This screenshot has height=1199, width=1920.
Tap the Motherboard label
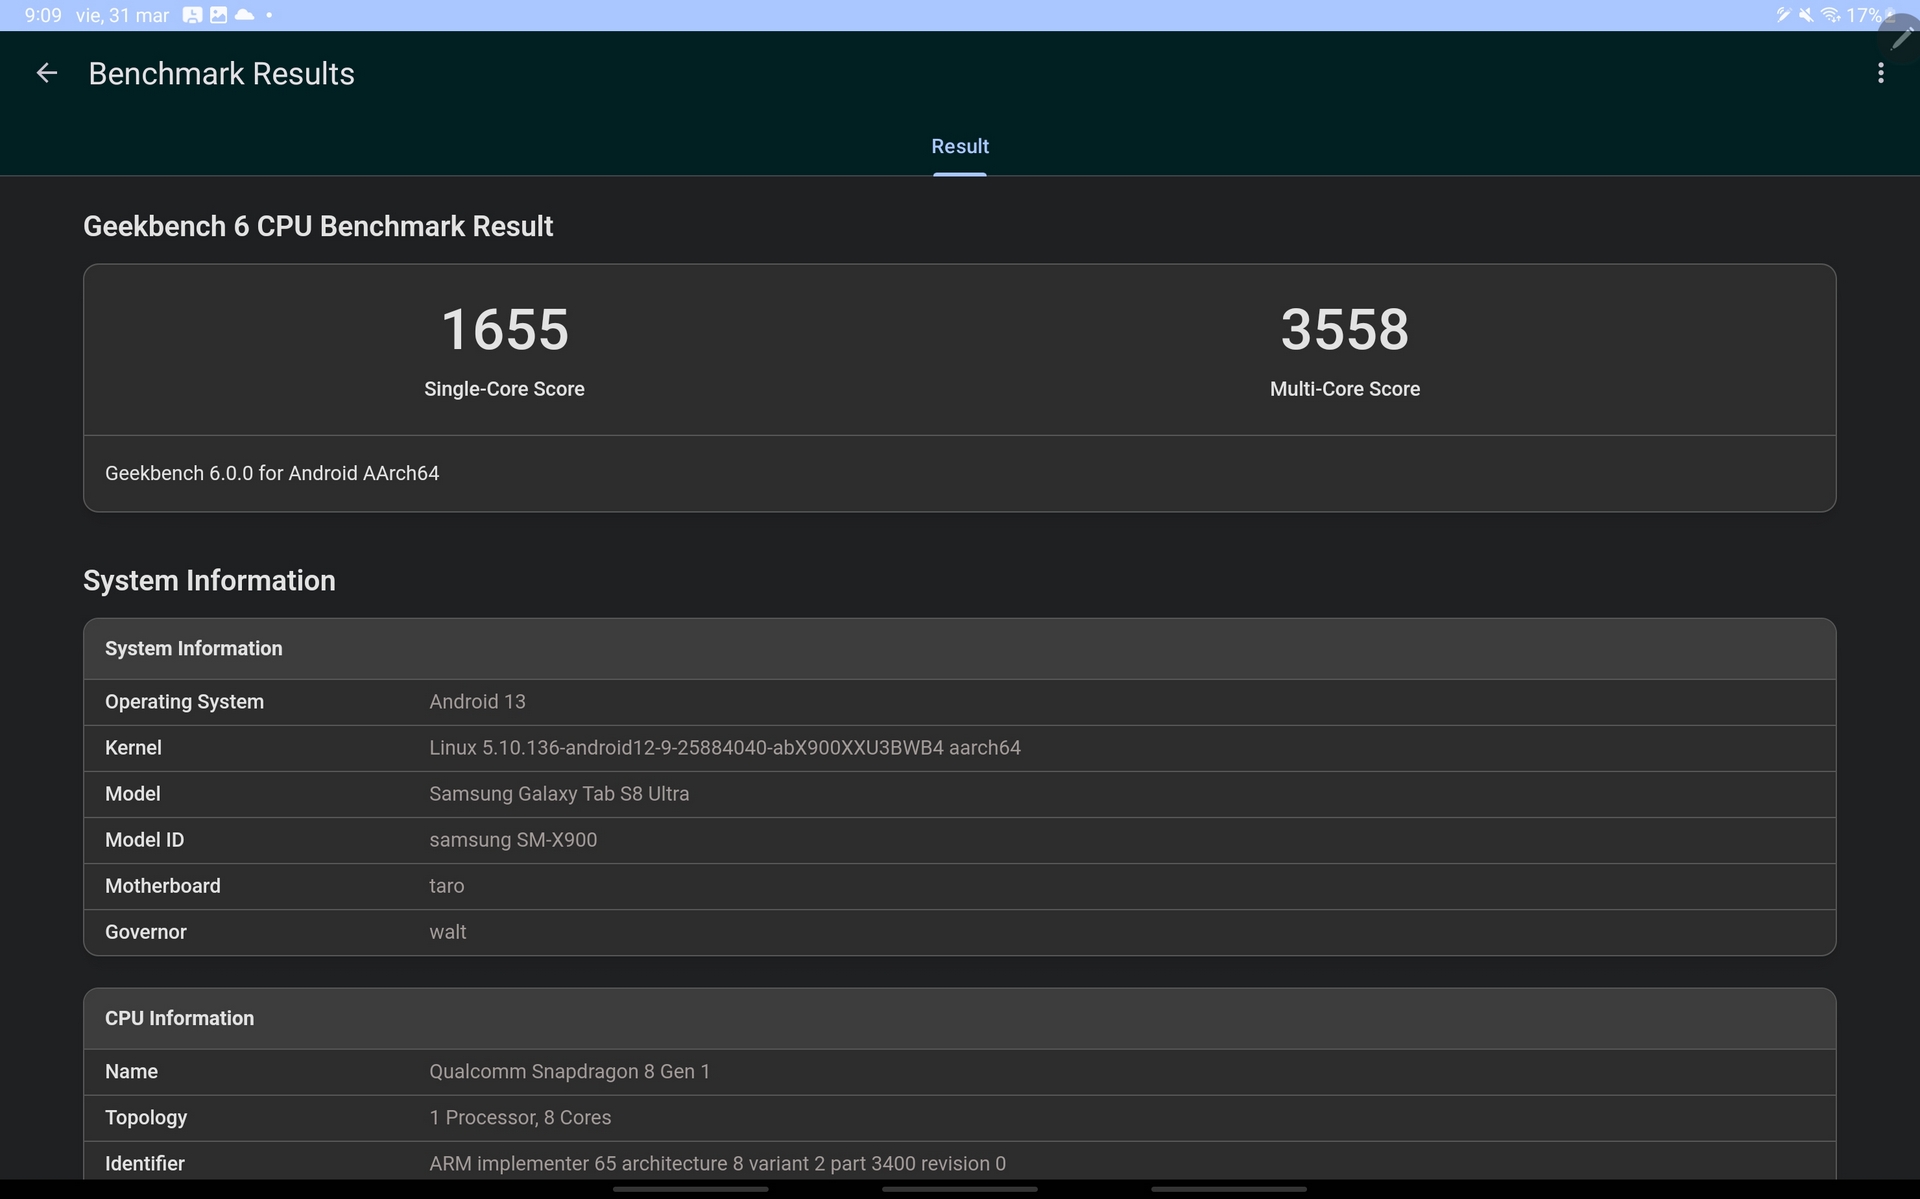[162, 886]
